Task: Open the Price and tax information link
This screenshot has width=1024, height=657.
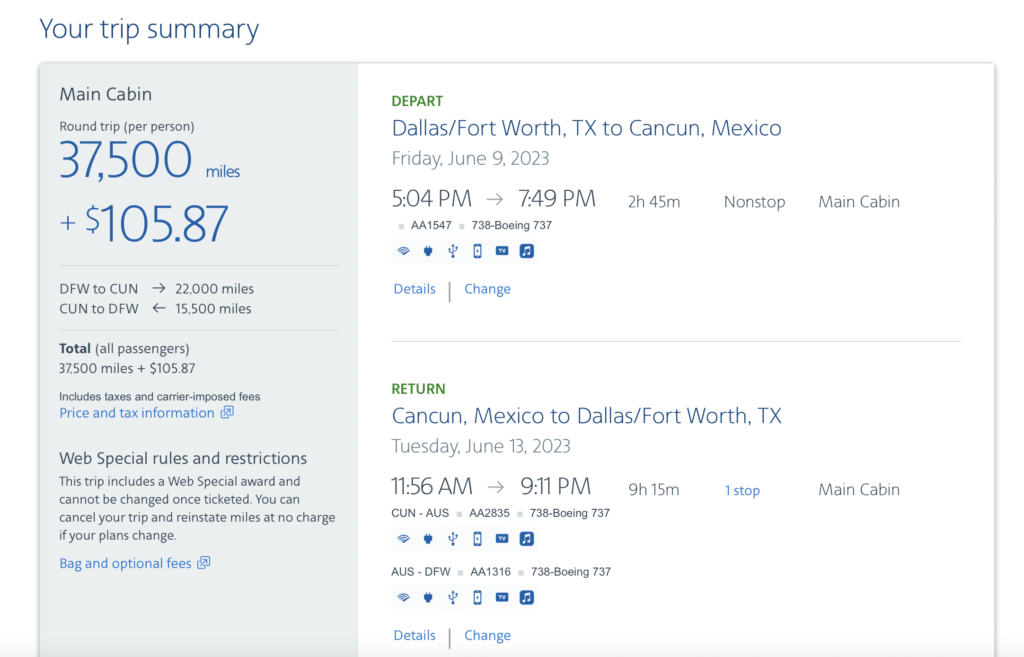Action: [x=137, y=413]
